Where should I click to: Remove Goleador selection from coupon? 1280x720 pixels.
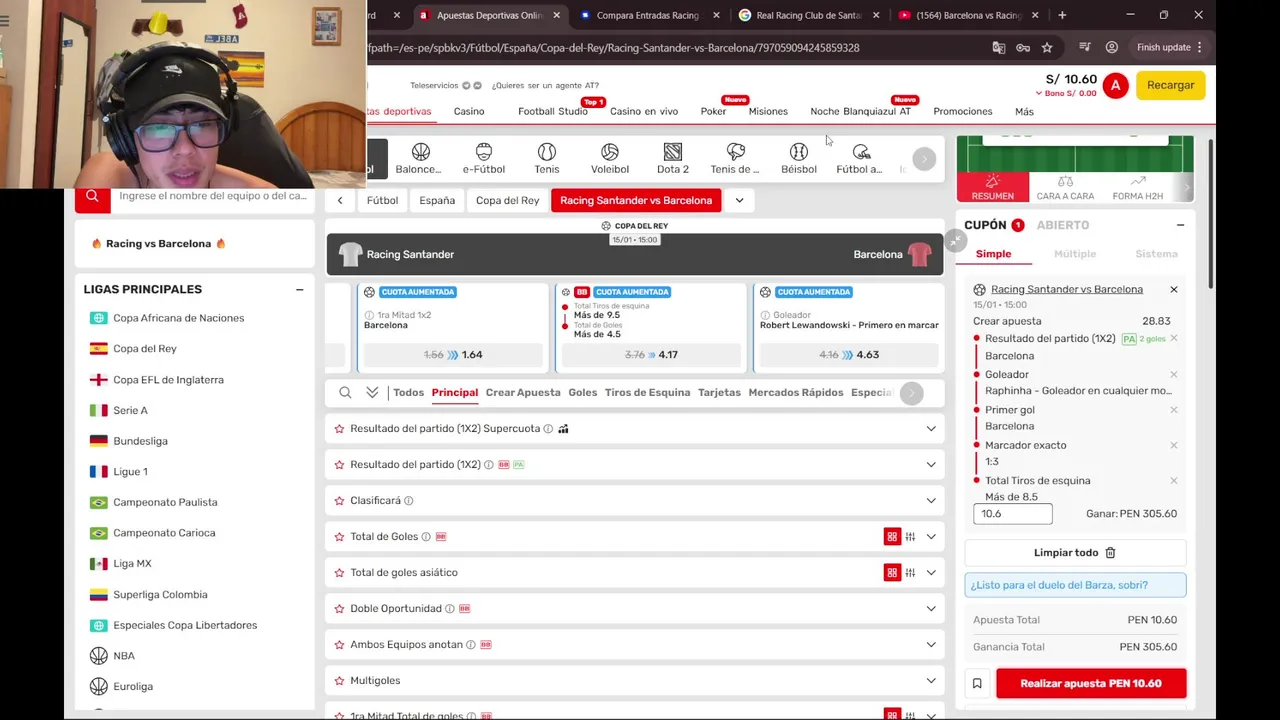pos(1174,375)
